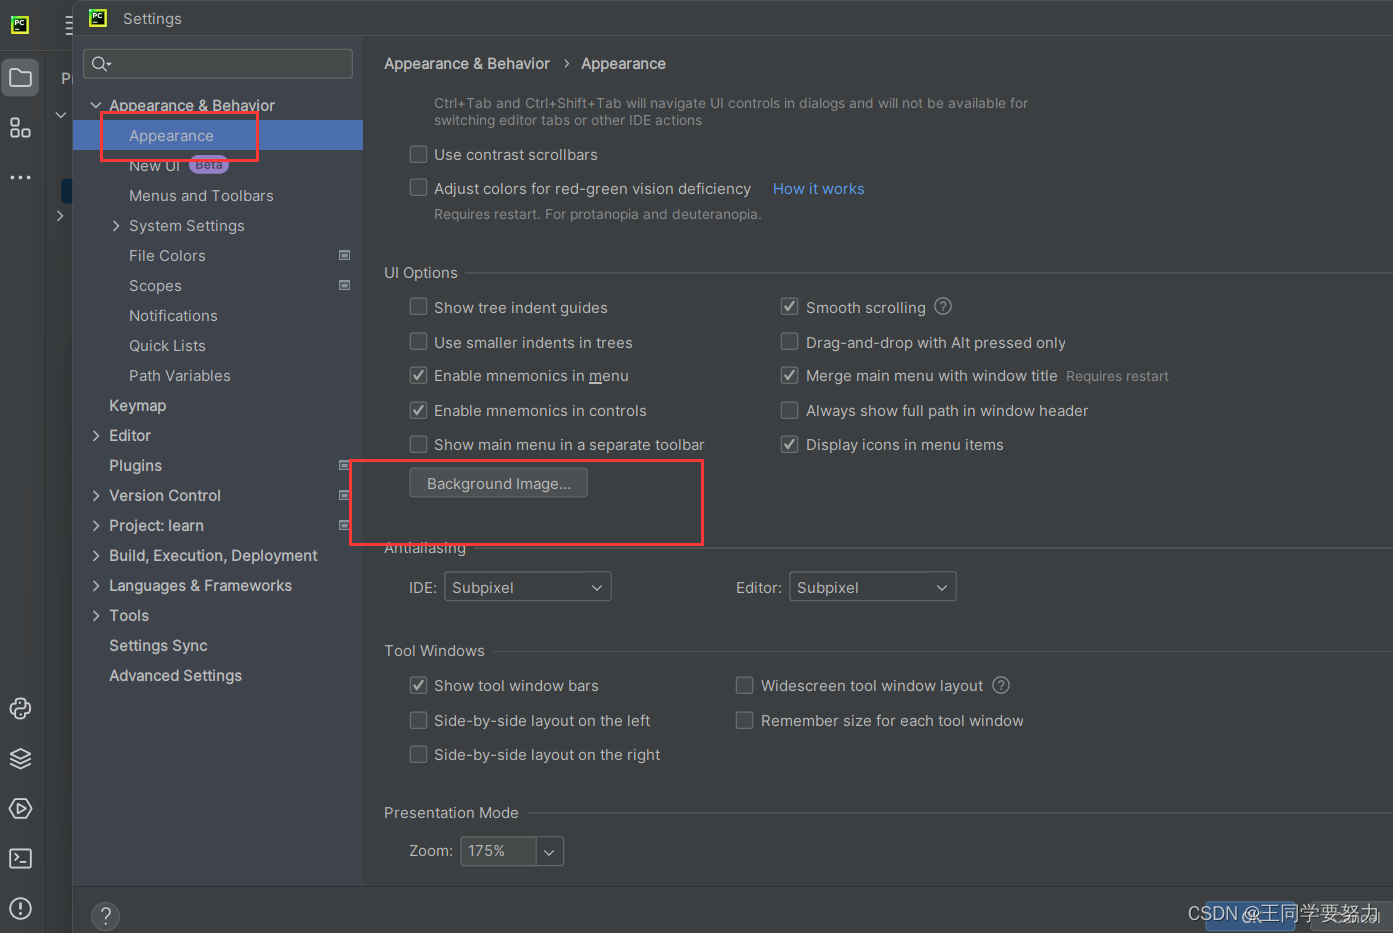The image size is (1393, 933).
Task: Enable Use contrast scrollbars checkbox
Action: pos(419,155)
